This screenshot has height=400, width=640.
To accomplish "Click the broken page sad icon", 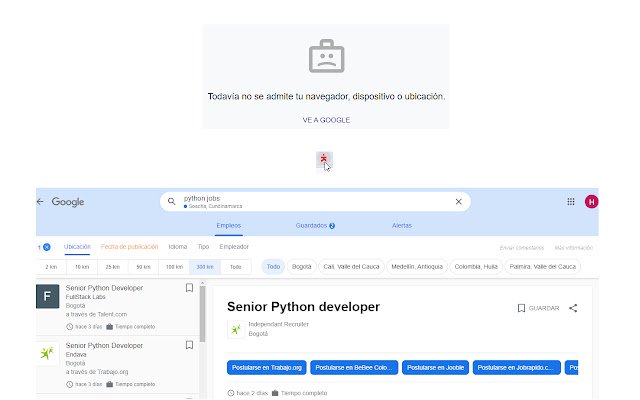I will [327, 56].
